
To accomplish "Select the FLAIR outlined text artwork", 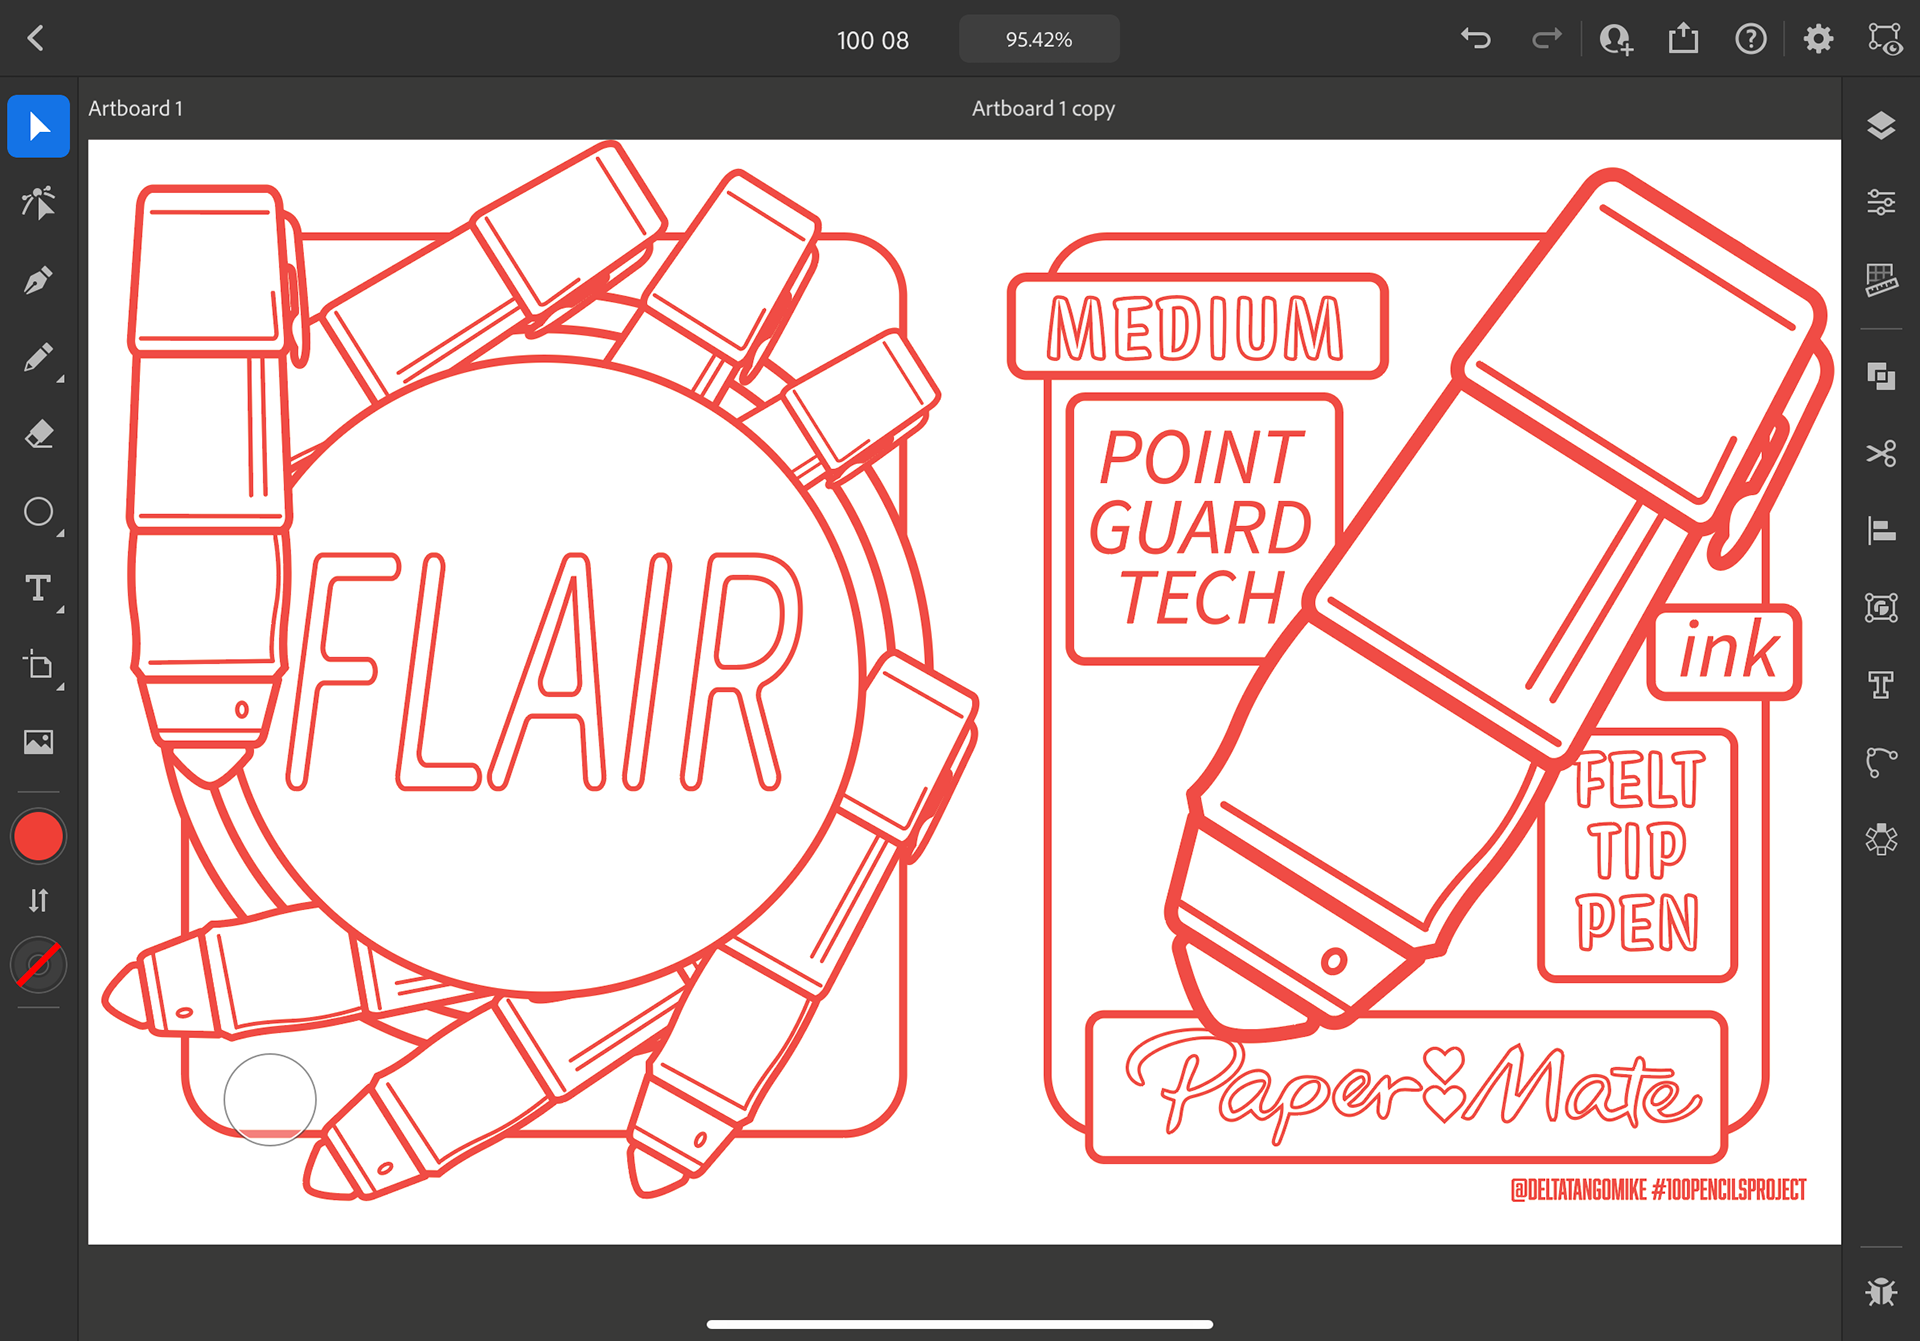I will pyautogui.click(x=546, y=672).
